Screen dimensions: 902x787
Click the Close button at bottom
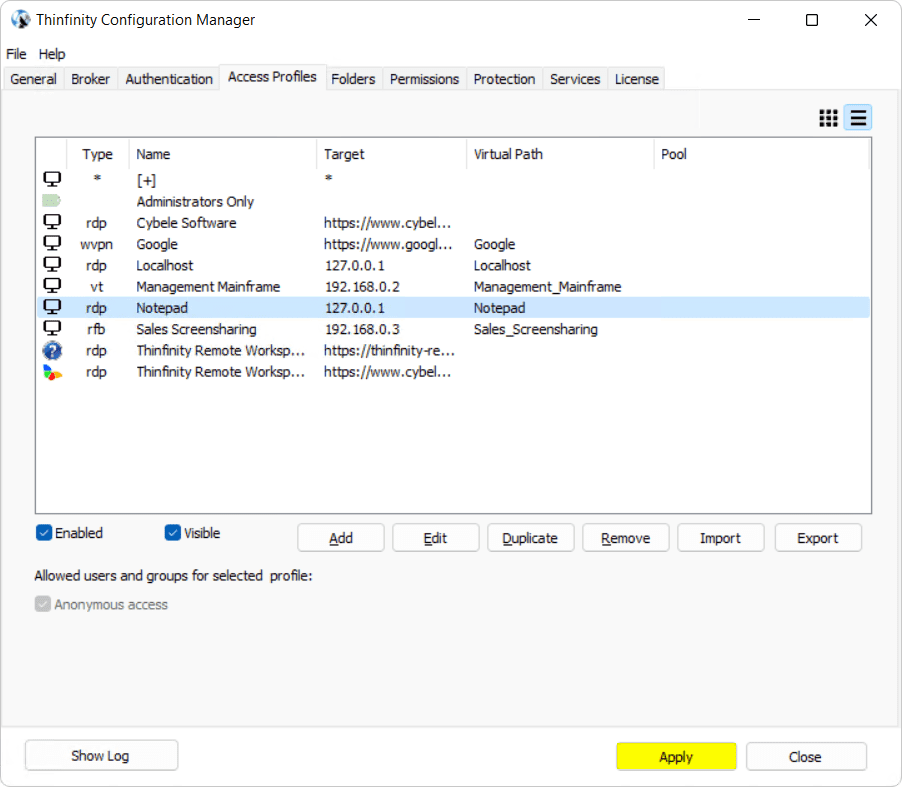pos(806,757)
